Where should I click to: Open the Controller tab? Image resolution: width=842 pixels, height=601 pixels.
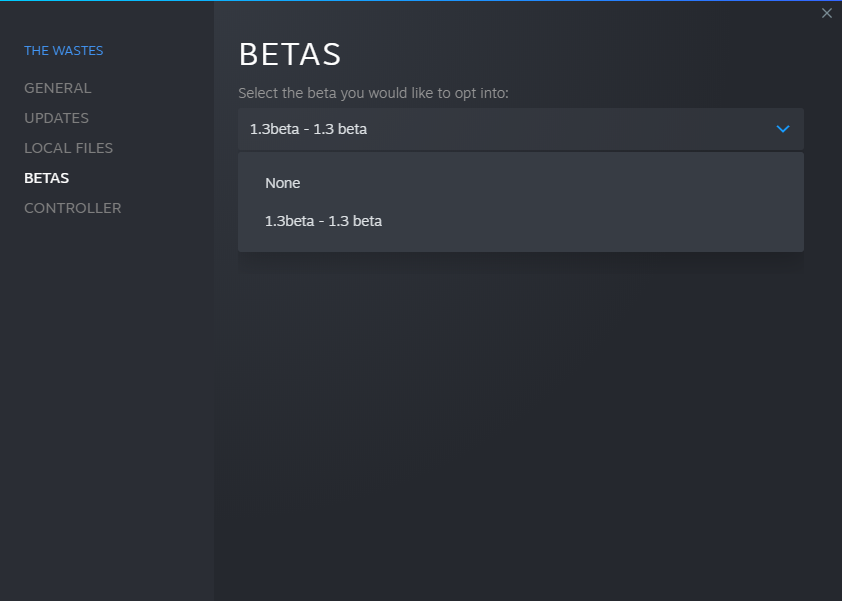[x=72, y=208]
